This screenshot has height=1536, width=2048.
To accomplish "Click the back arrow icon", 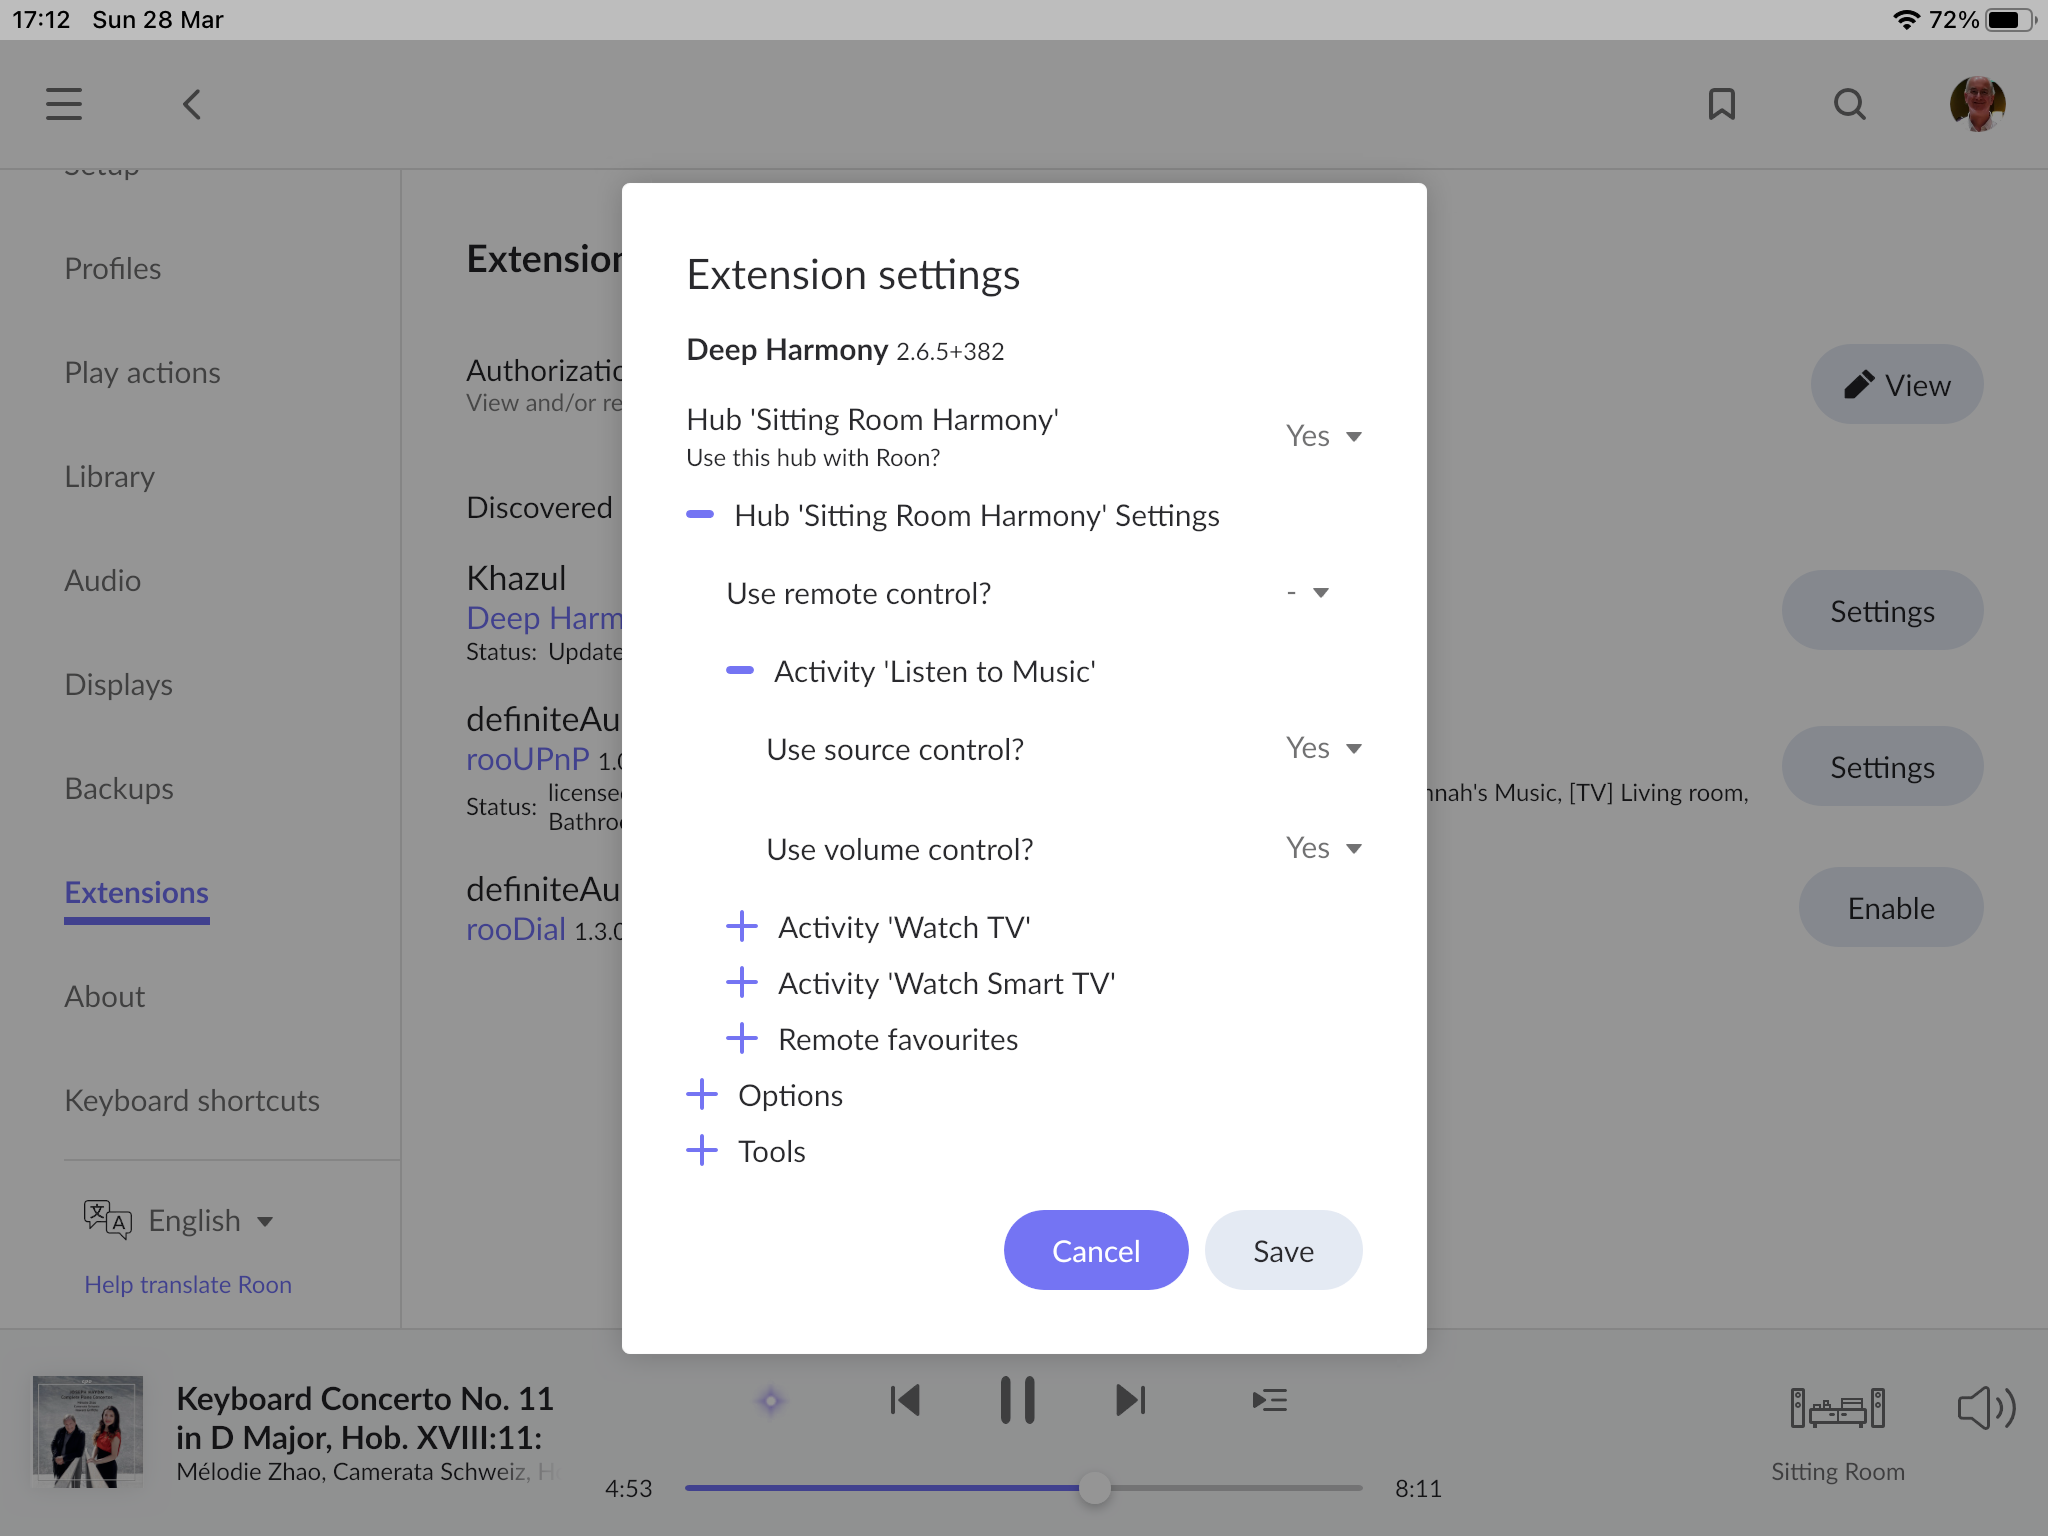I will pos(192,104).
